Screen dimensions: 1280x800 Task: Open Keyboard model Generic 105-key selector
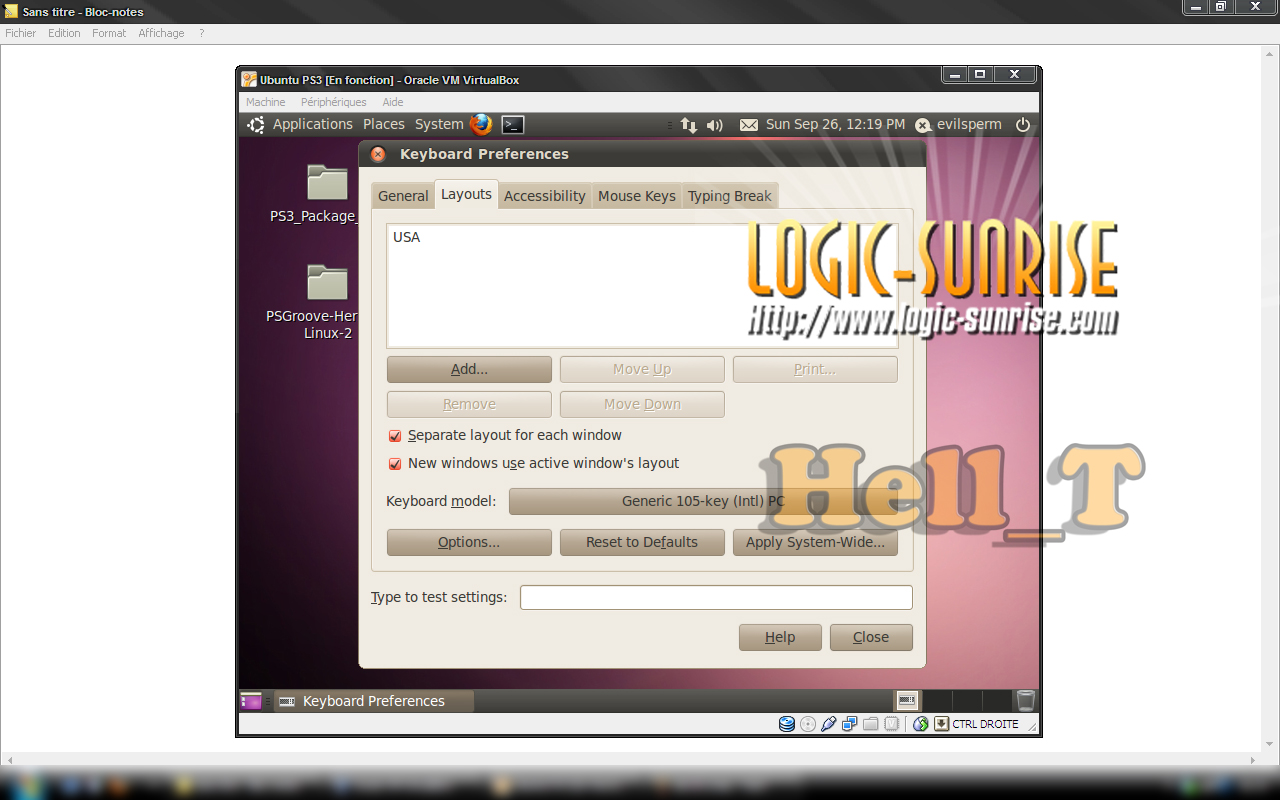703,501
